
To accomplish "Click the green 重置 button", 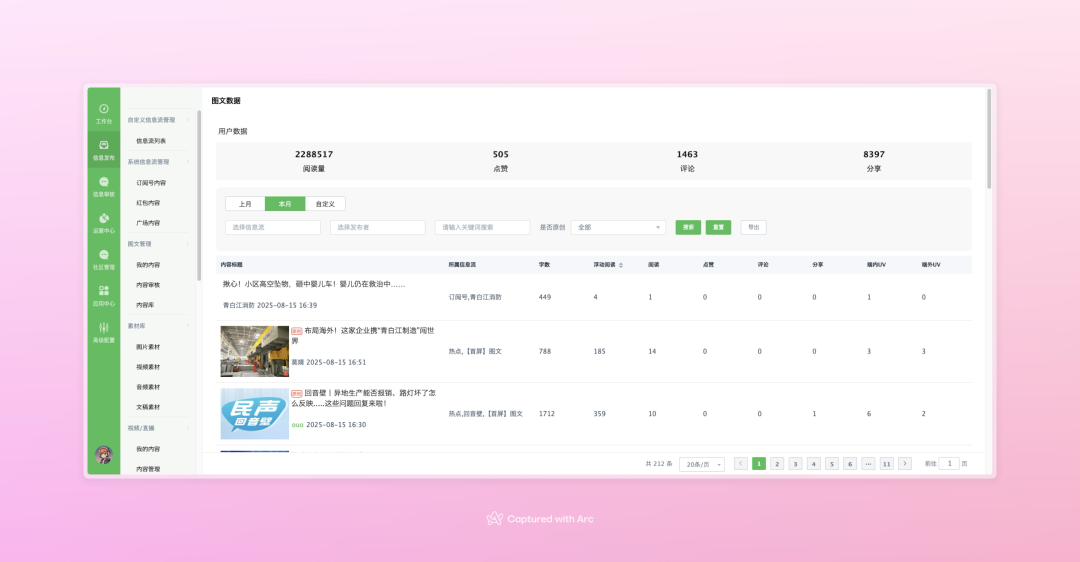I will click(718, 227).
